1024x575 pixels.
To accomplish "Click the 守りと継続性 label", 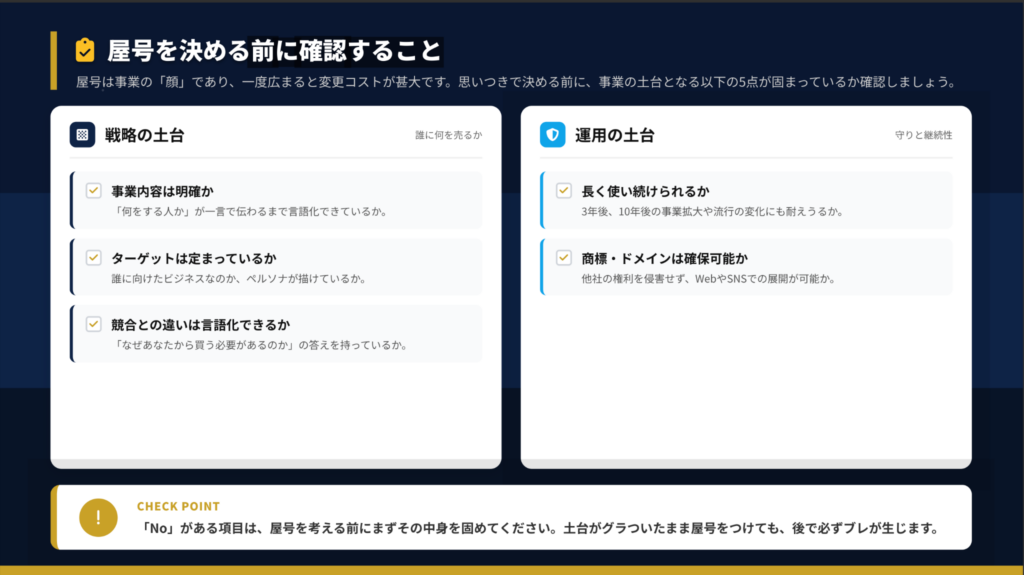I will pos(923,135).
